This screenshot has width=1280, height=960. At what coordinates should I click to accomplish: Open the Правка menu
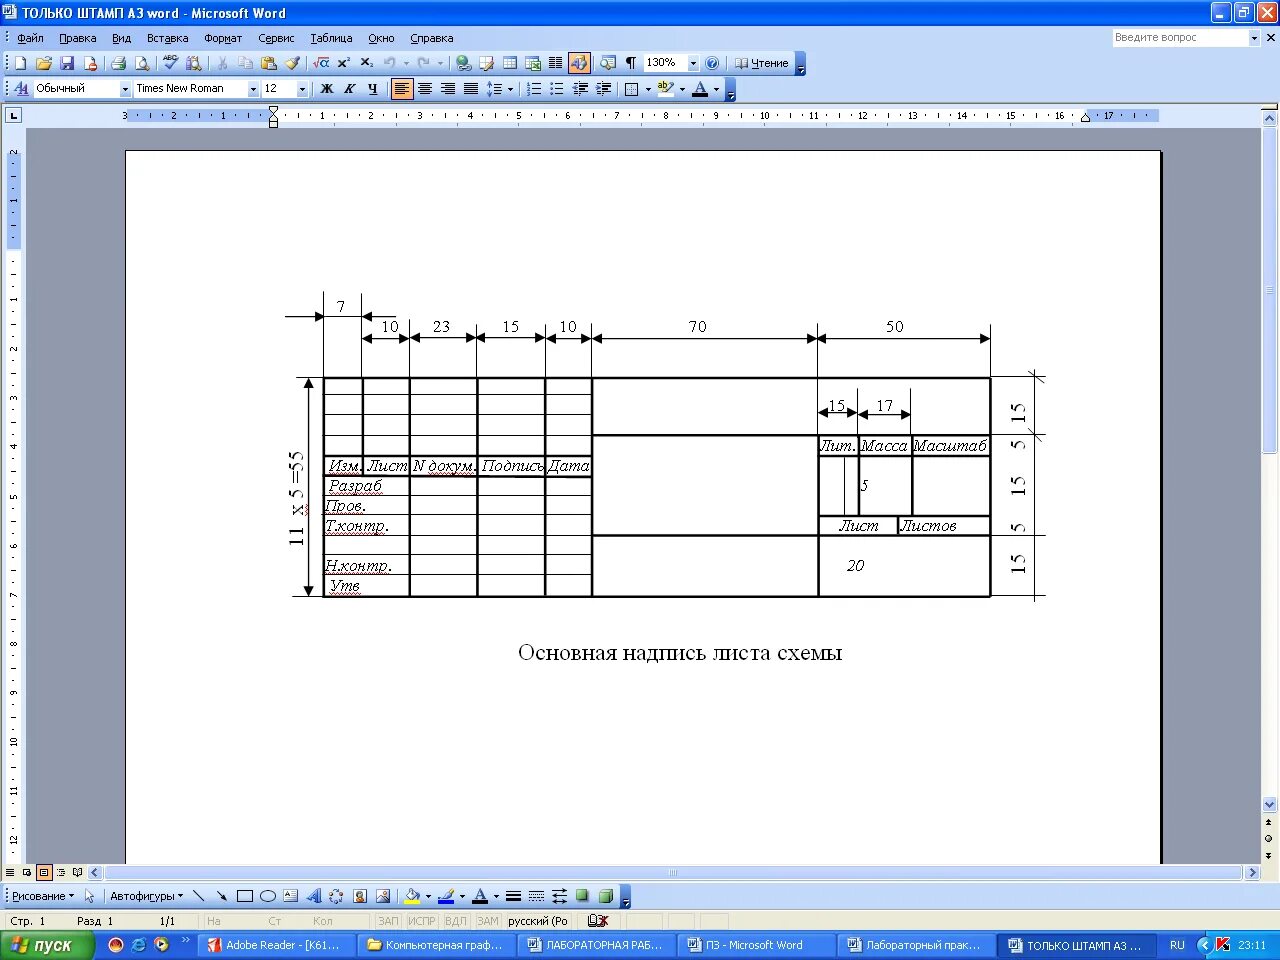pos(77,38)
